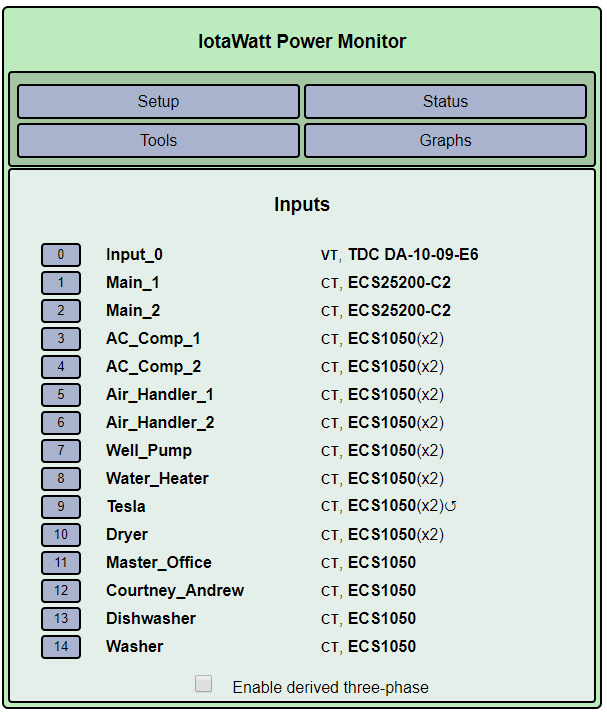The width and height of the screenshot is (607, 715).
Task: Click input button 0
Action: coord(61,254)
